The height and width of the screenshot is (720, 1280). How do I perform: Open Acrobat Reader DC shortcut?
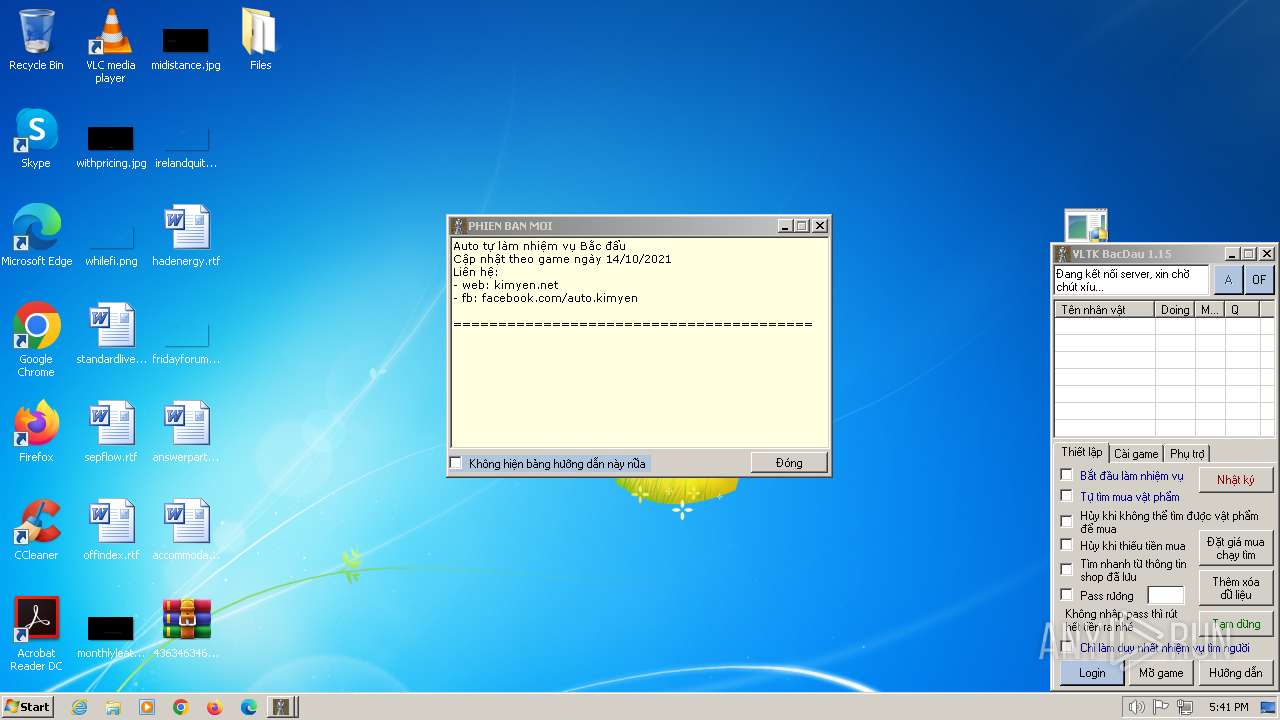coord(36,634)
